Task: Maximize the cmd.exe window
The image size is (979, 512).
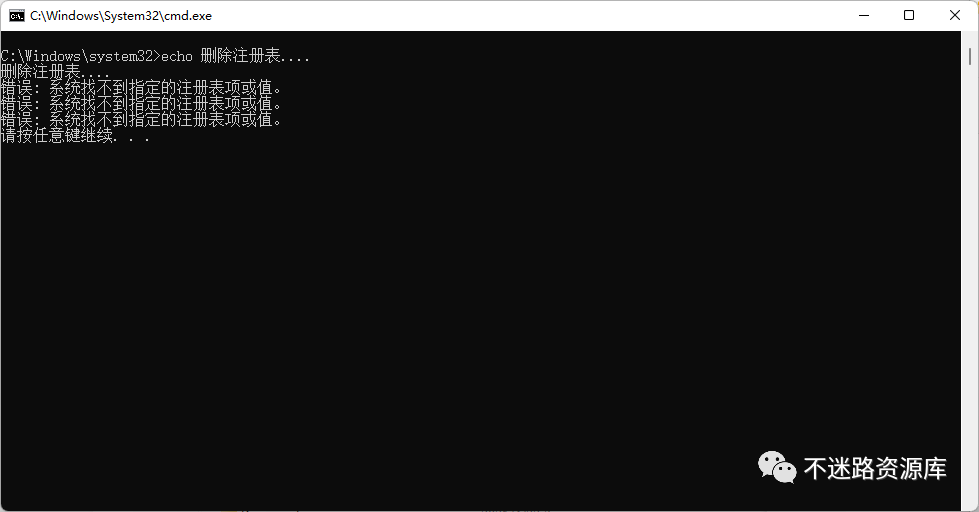Action: point(909,16)
